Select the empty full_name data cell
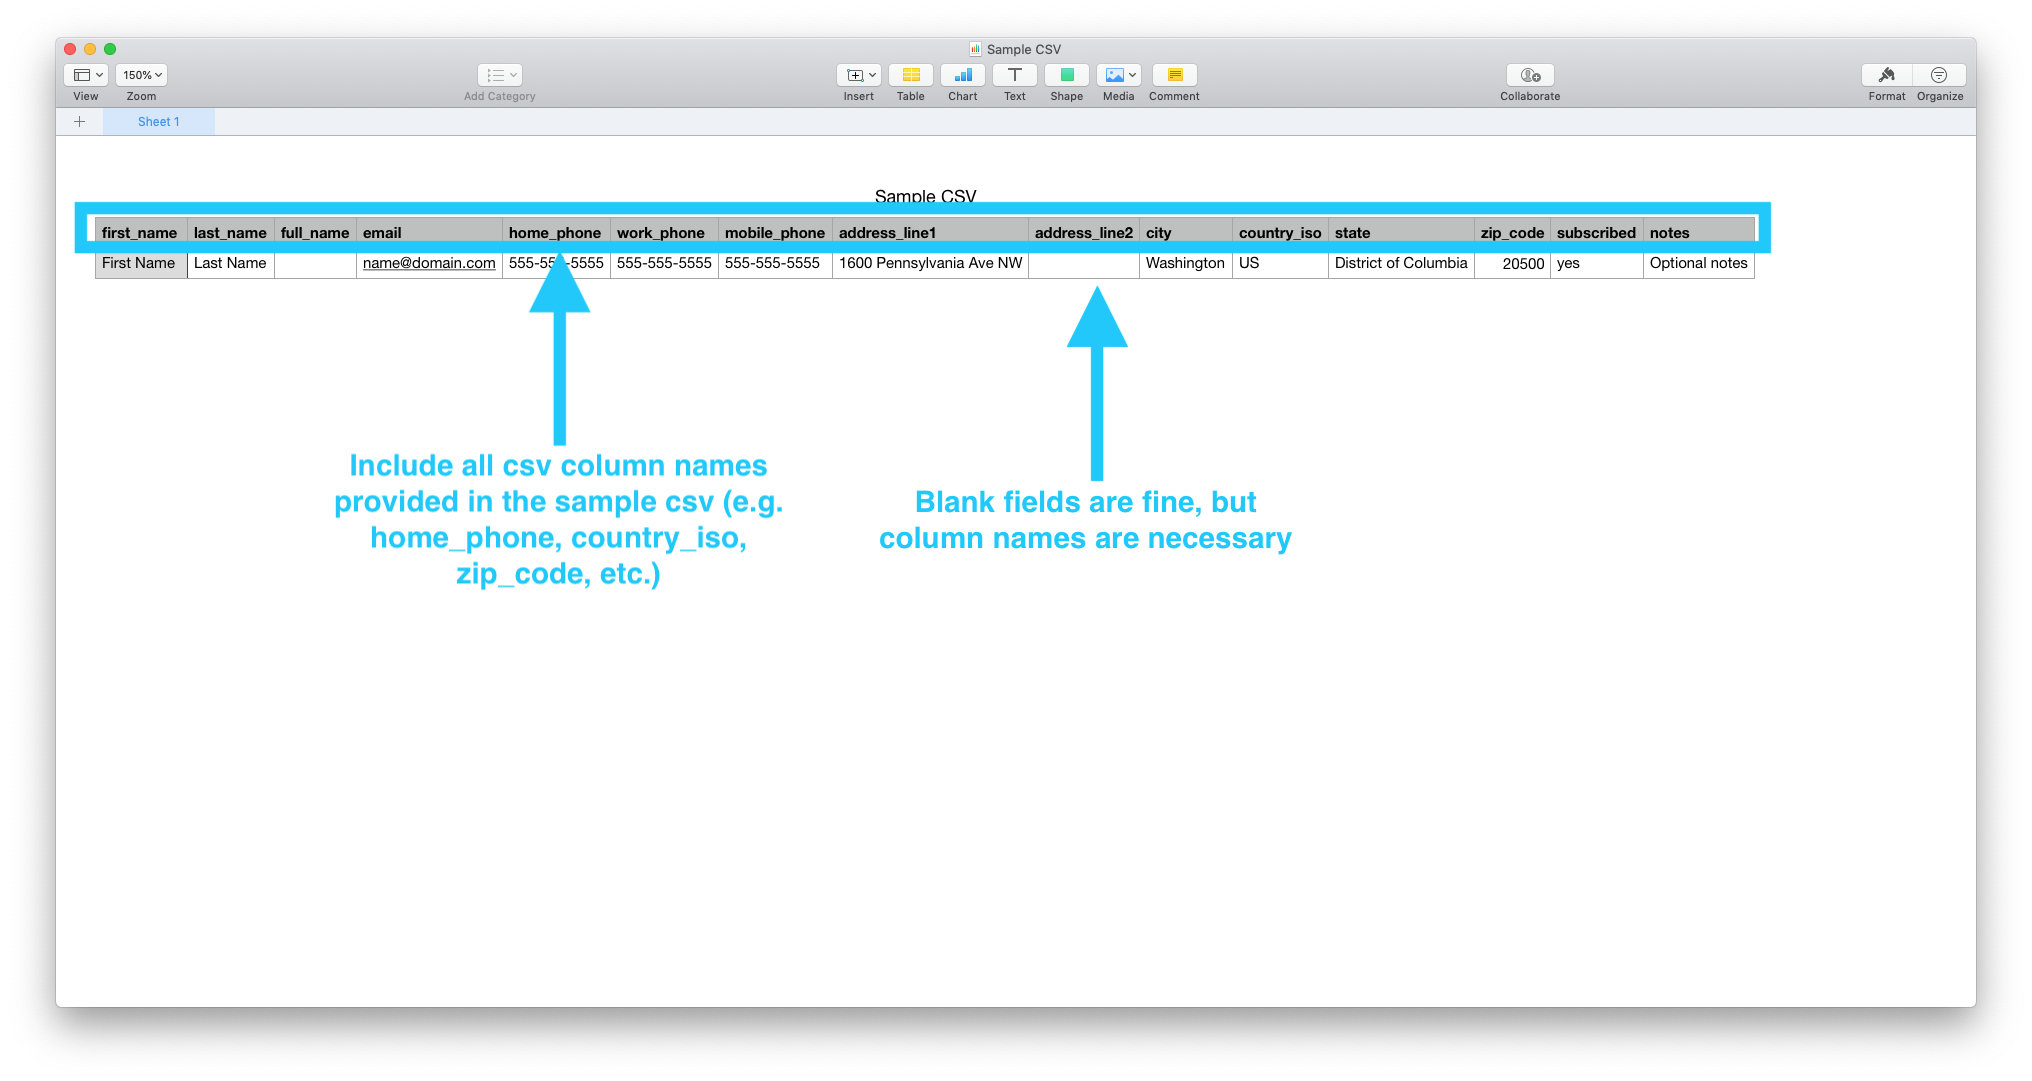2032x1081 pixels. click(x=315, y=263)
